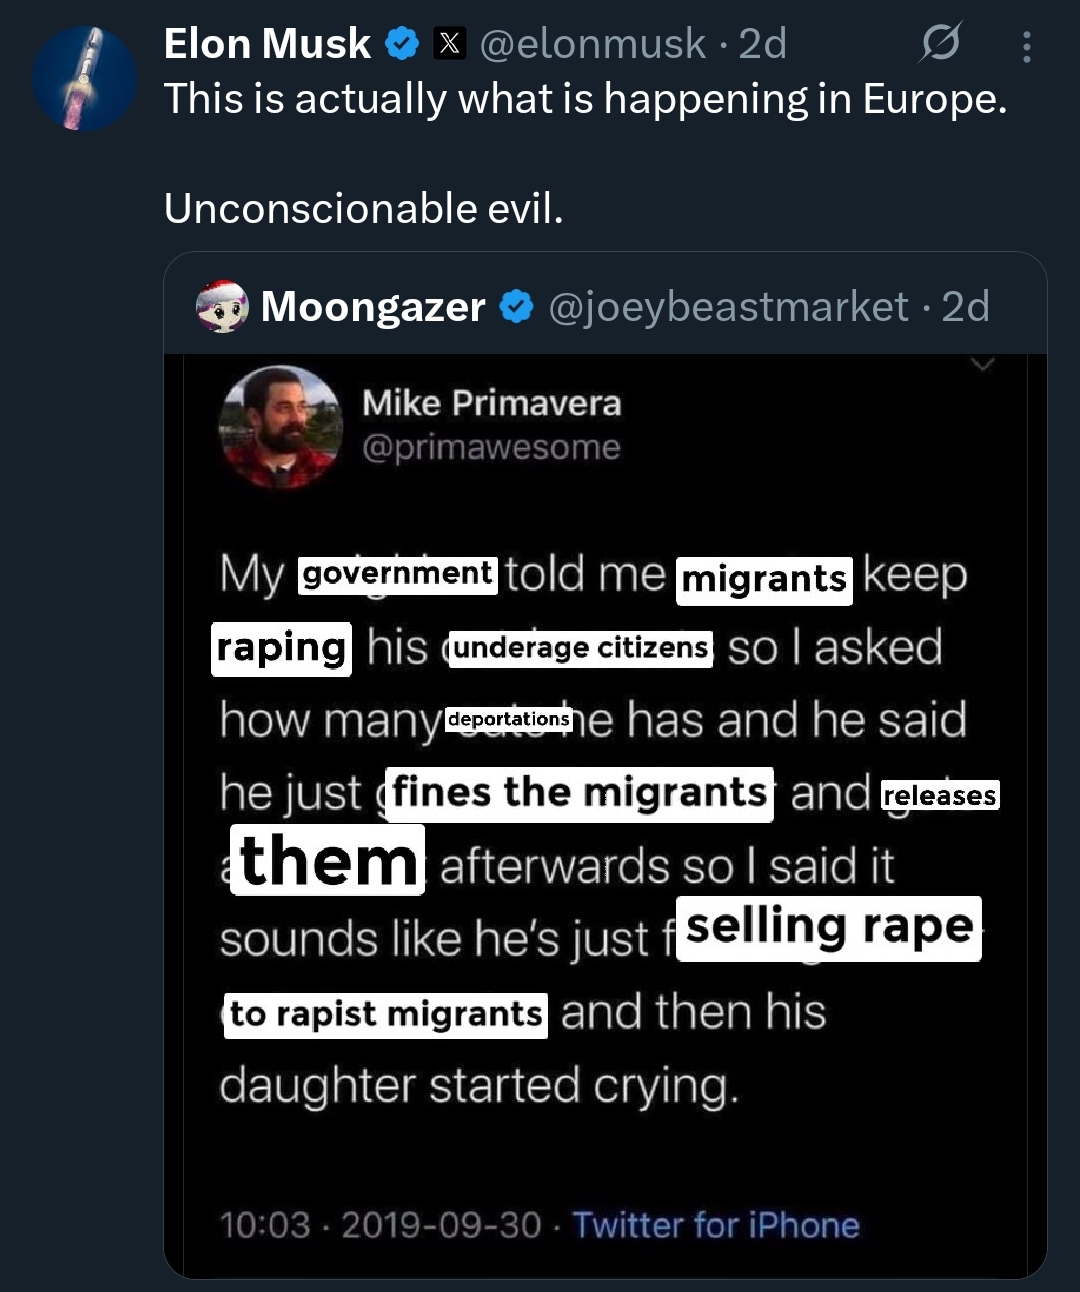
Task: Open the 2d timestamp on Elon Musk's post
Action: (762, 44)
